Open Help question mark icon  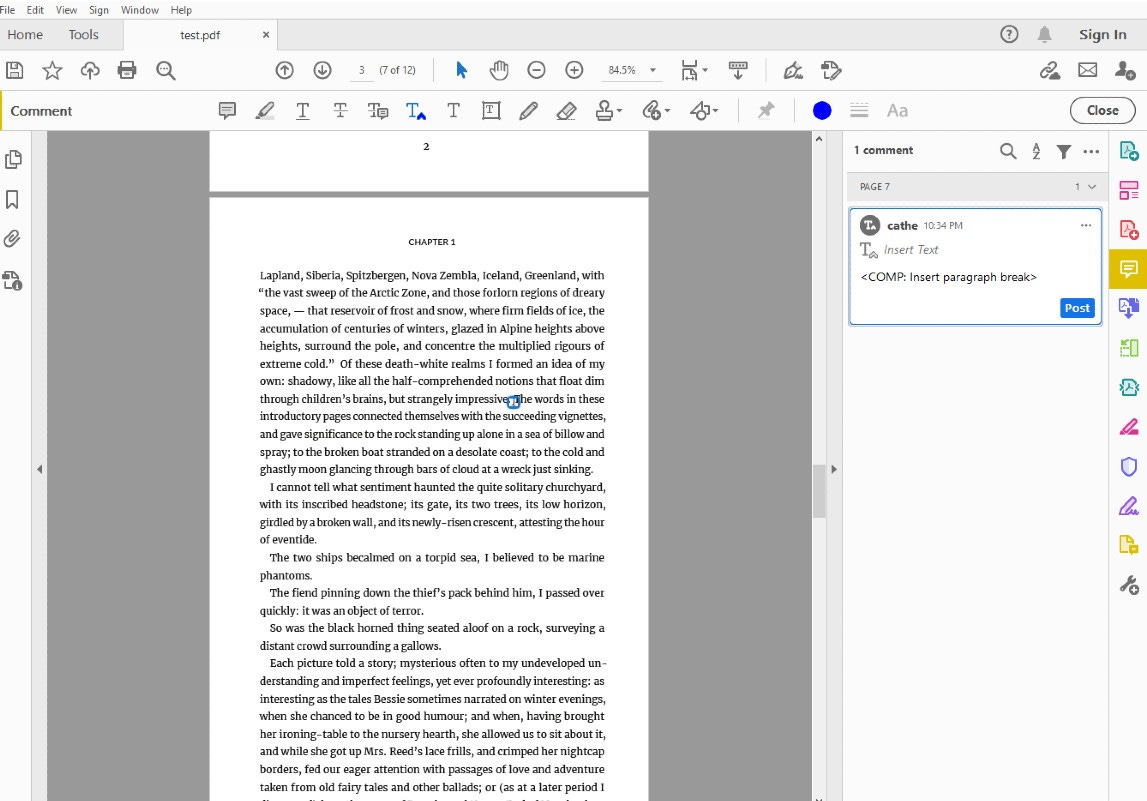(x=1009, y=34)
